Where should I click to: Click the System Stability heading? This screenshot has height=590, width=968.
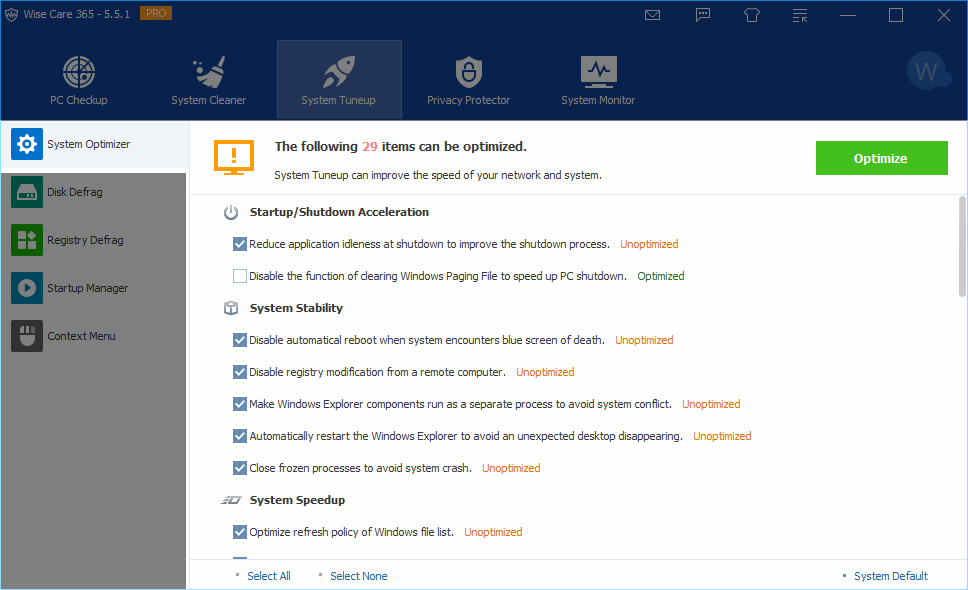tap(296, 308)
